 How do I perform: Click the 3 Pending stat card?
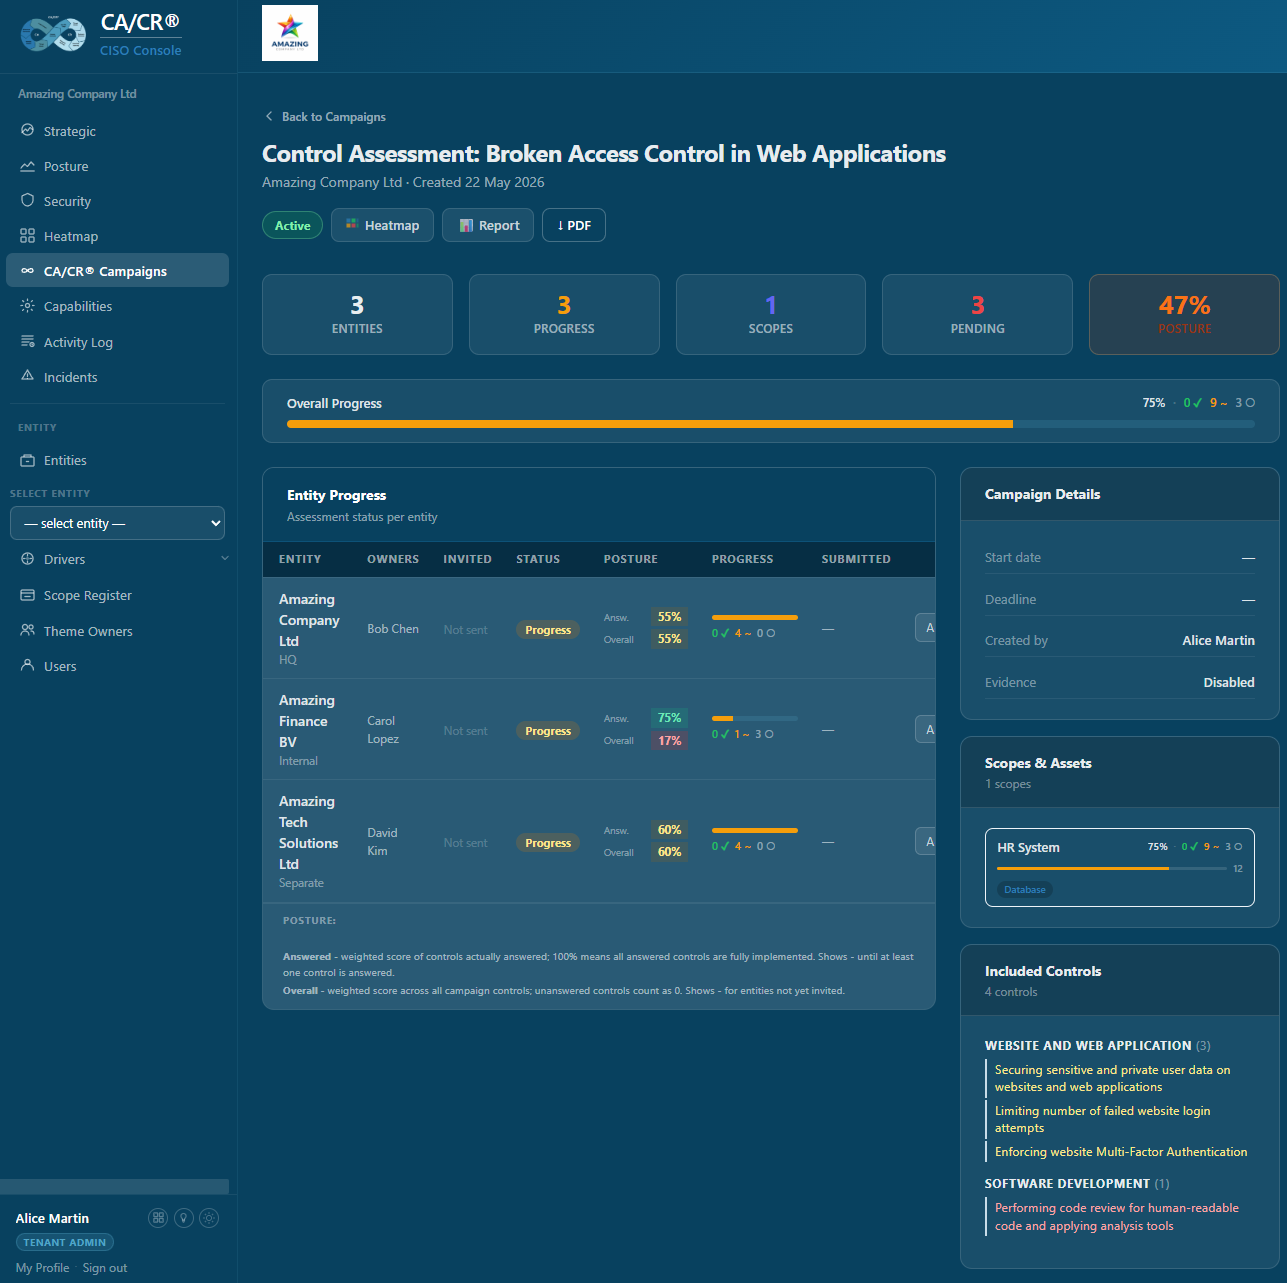coord(977,314)
